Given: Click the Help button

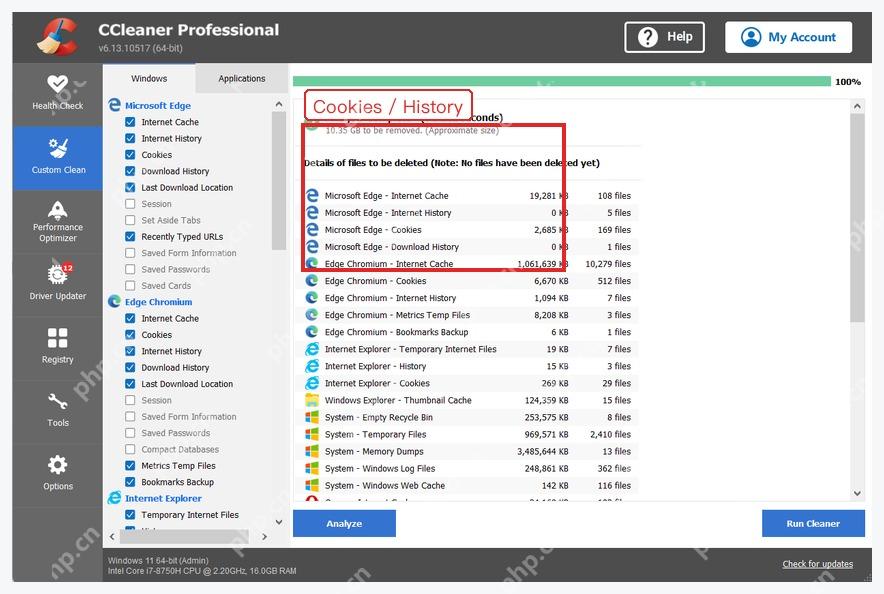Looking at the screenshot, I should point(664,37).
